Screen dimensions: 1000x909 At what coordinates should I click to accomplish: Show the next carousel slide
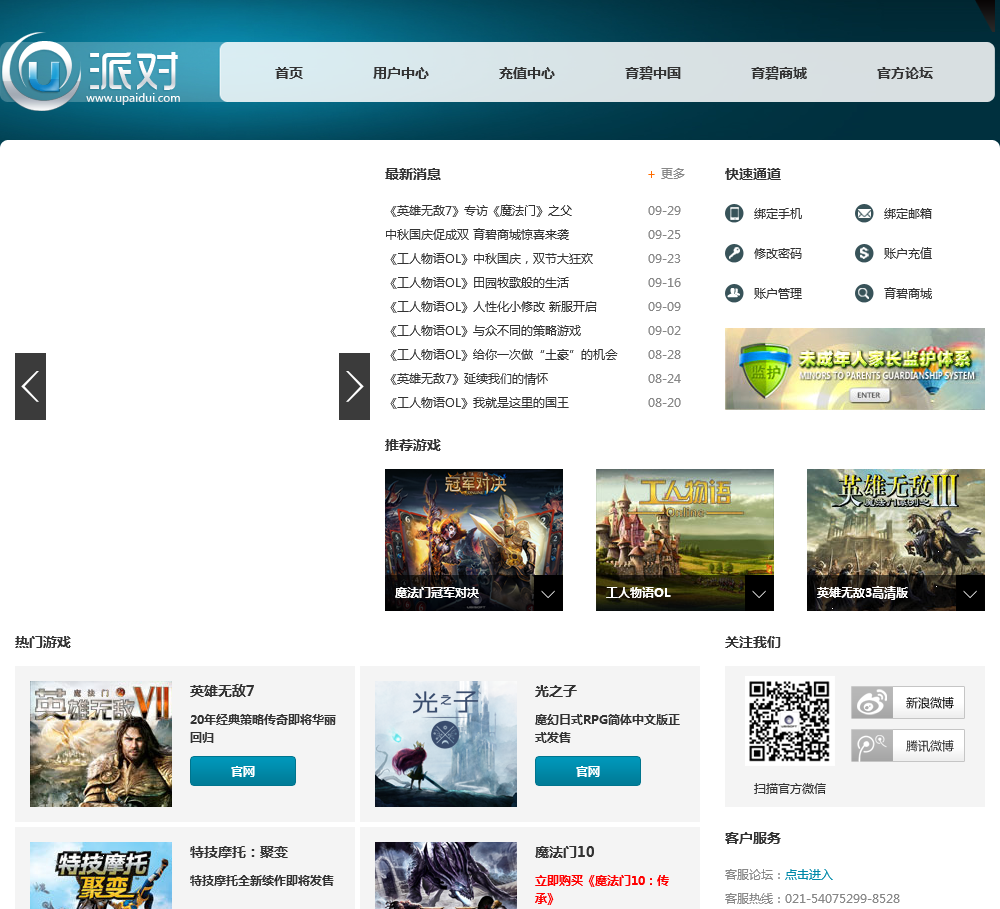coord(355,386)
